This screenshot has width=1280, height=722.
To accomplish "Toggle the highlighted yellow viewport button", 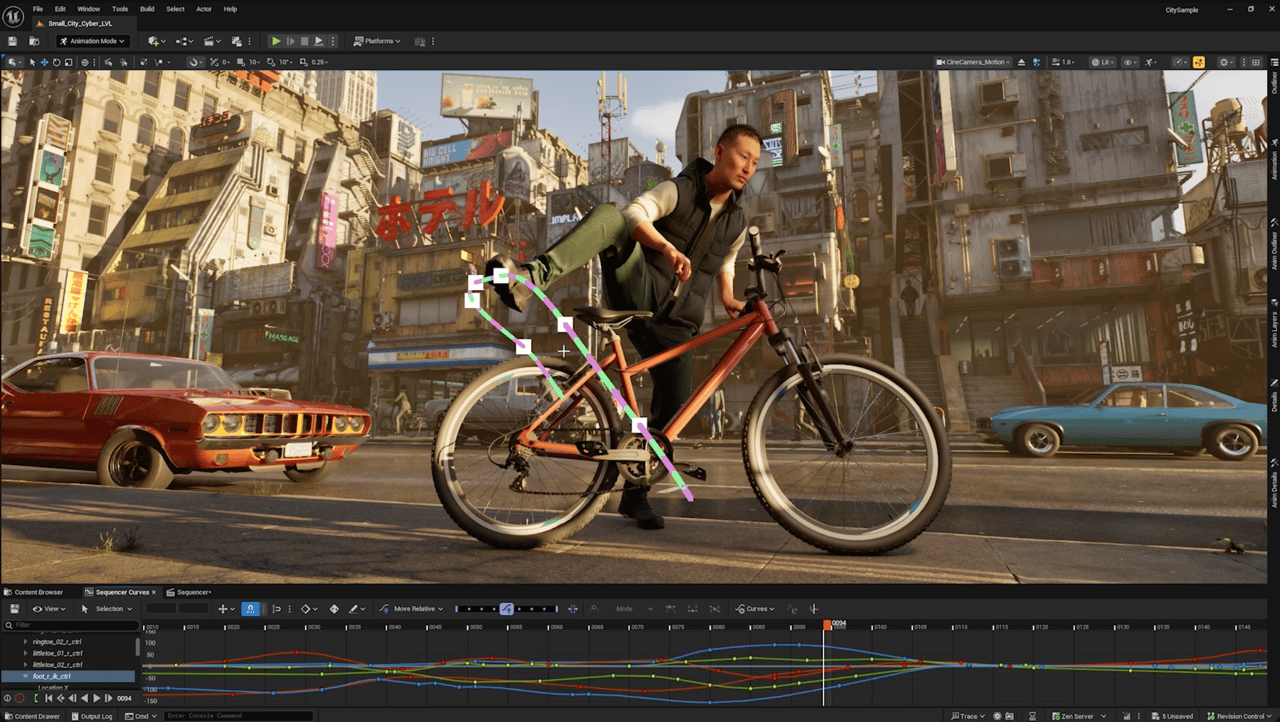I will [x=1198, y=62].
